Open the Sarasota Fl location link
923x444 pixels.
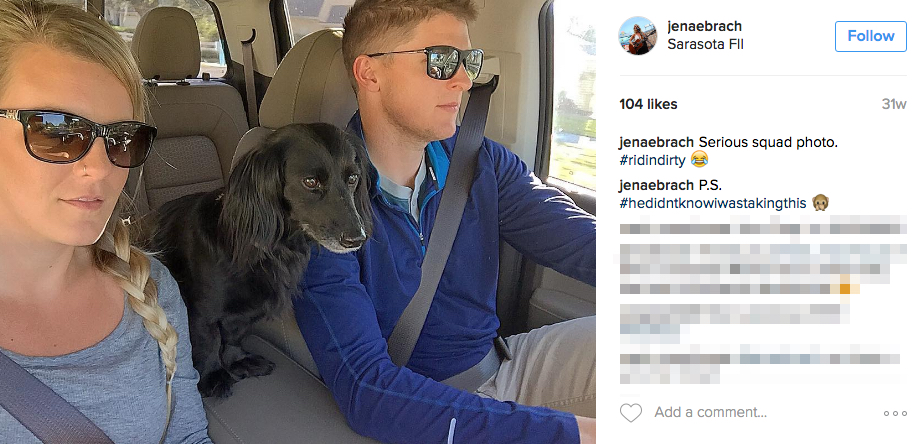705,45
